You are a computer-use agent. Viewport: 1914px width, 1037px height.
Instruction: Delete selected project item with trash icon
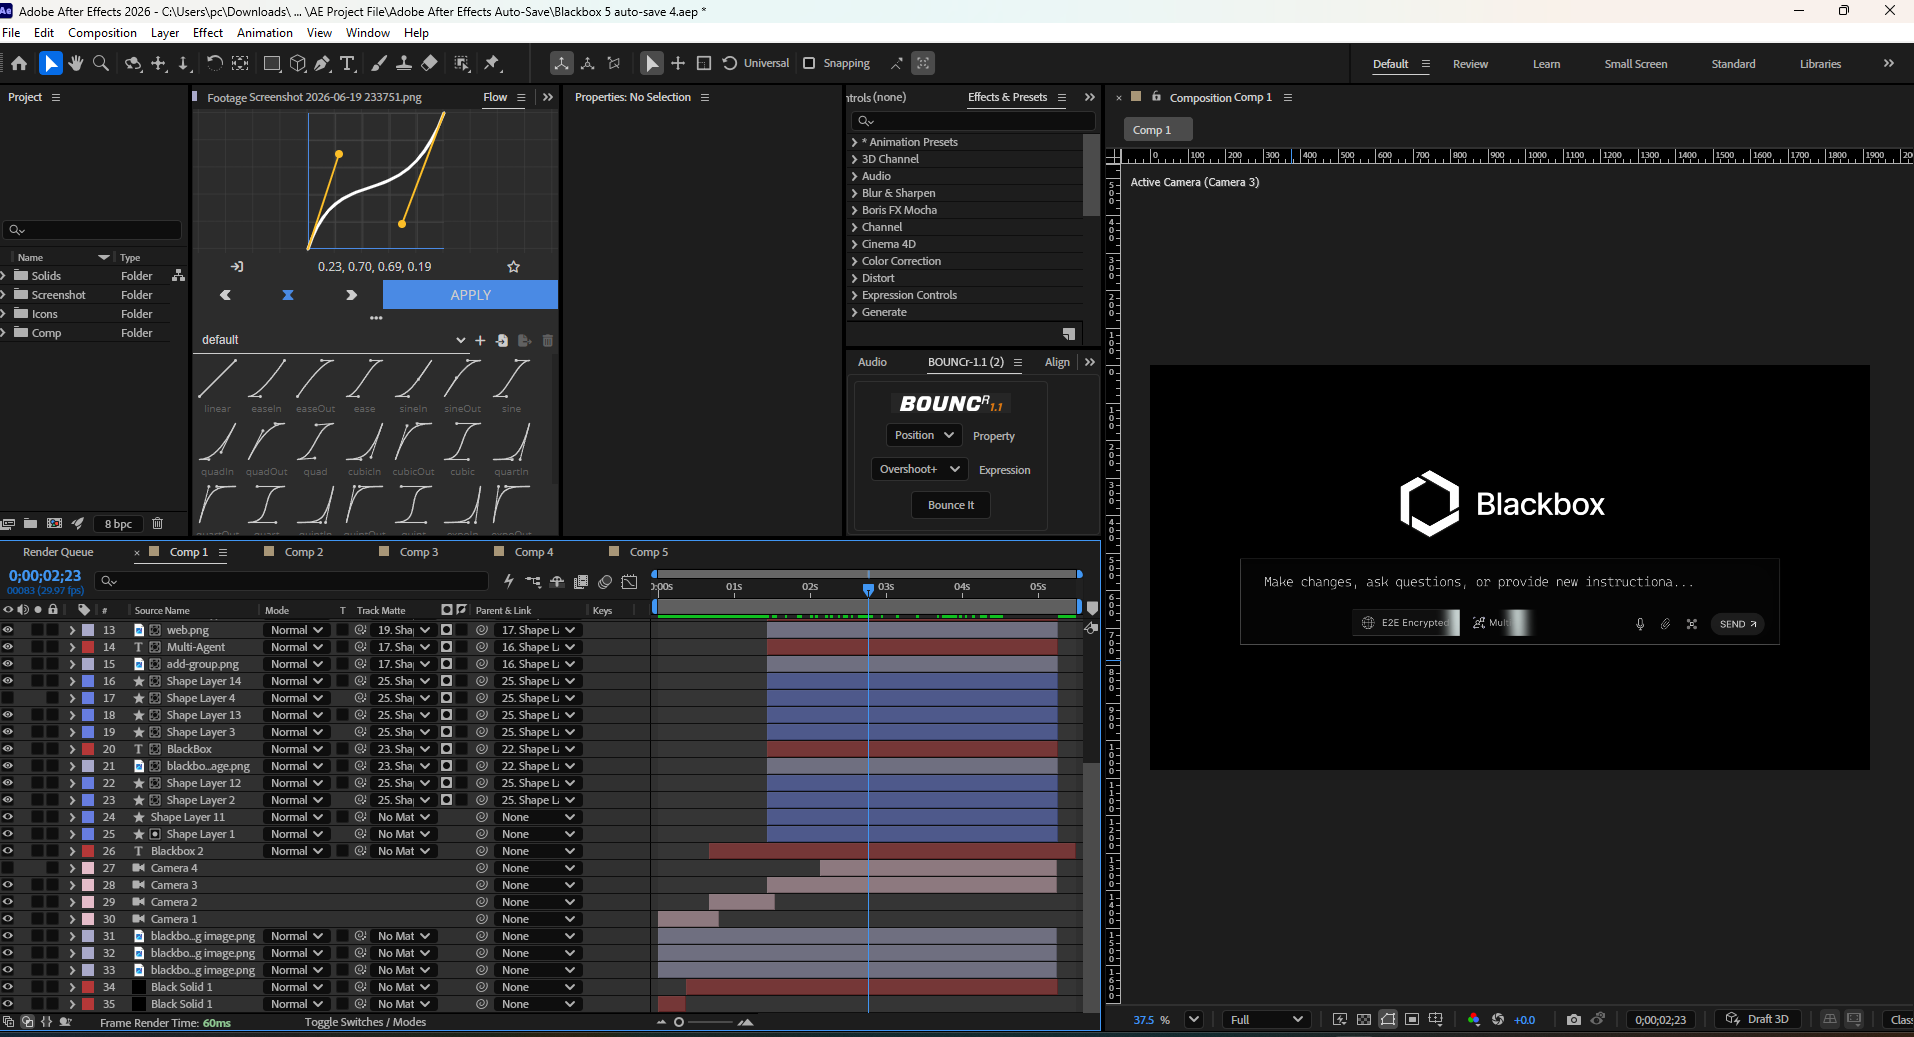[x=157, y=523]
